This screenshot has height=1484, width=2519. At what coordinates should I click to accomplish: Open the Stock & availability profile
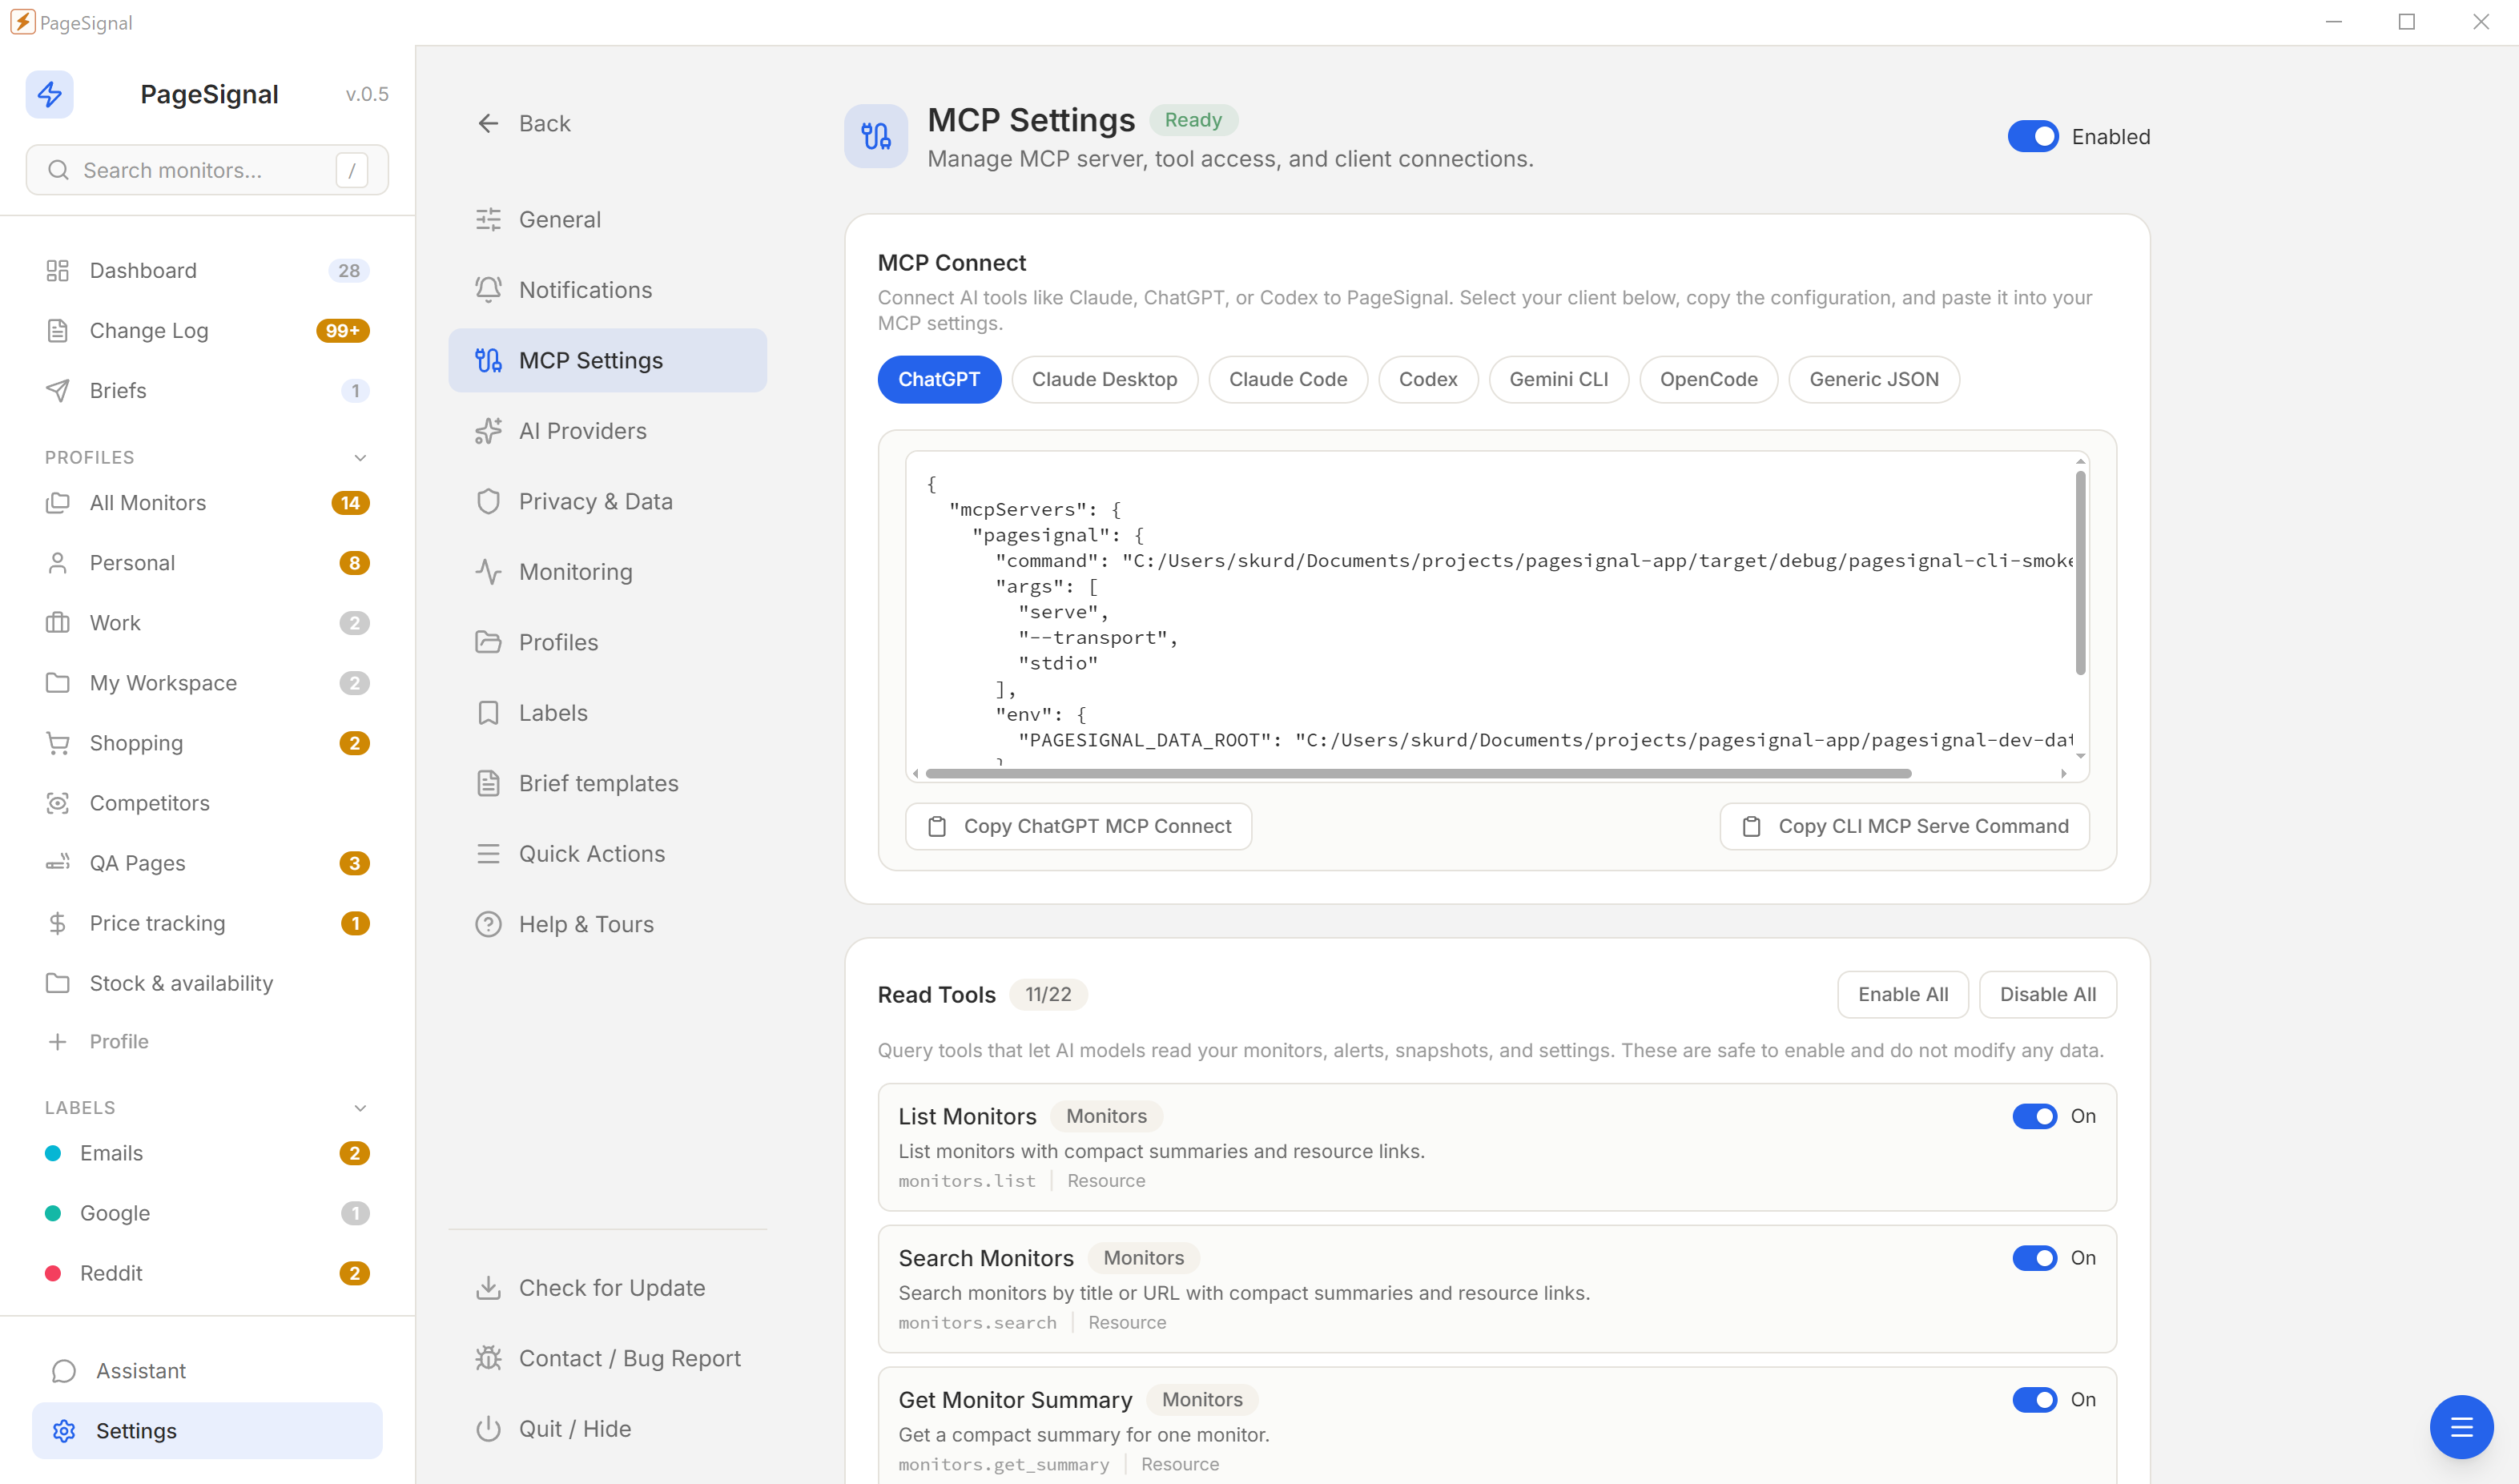207,982
